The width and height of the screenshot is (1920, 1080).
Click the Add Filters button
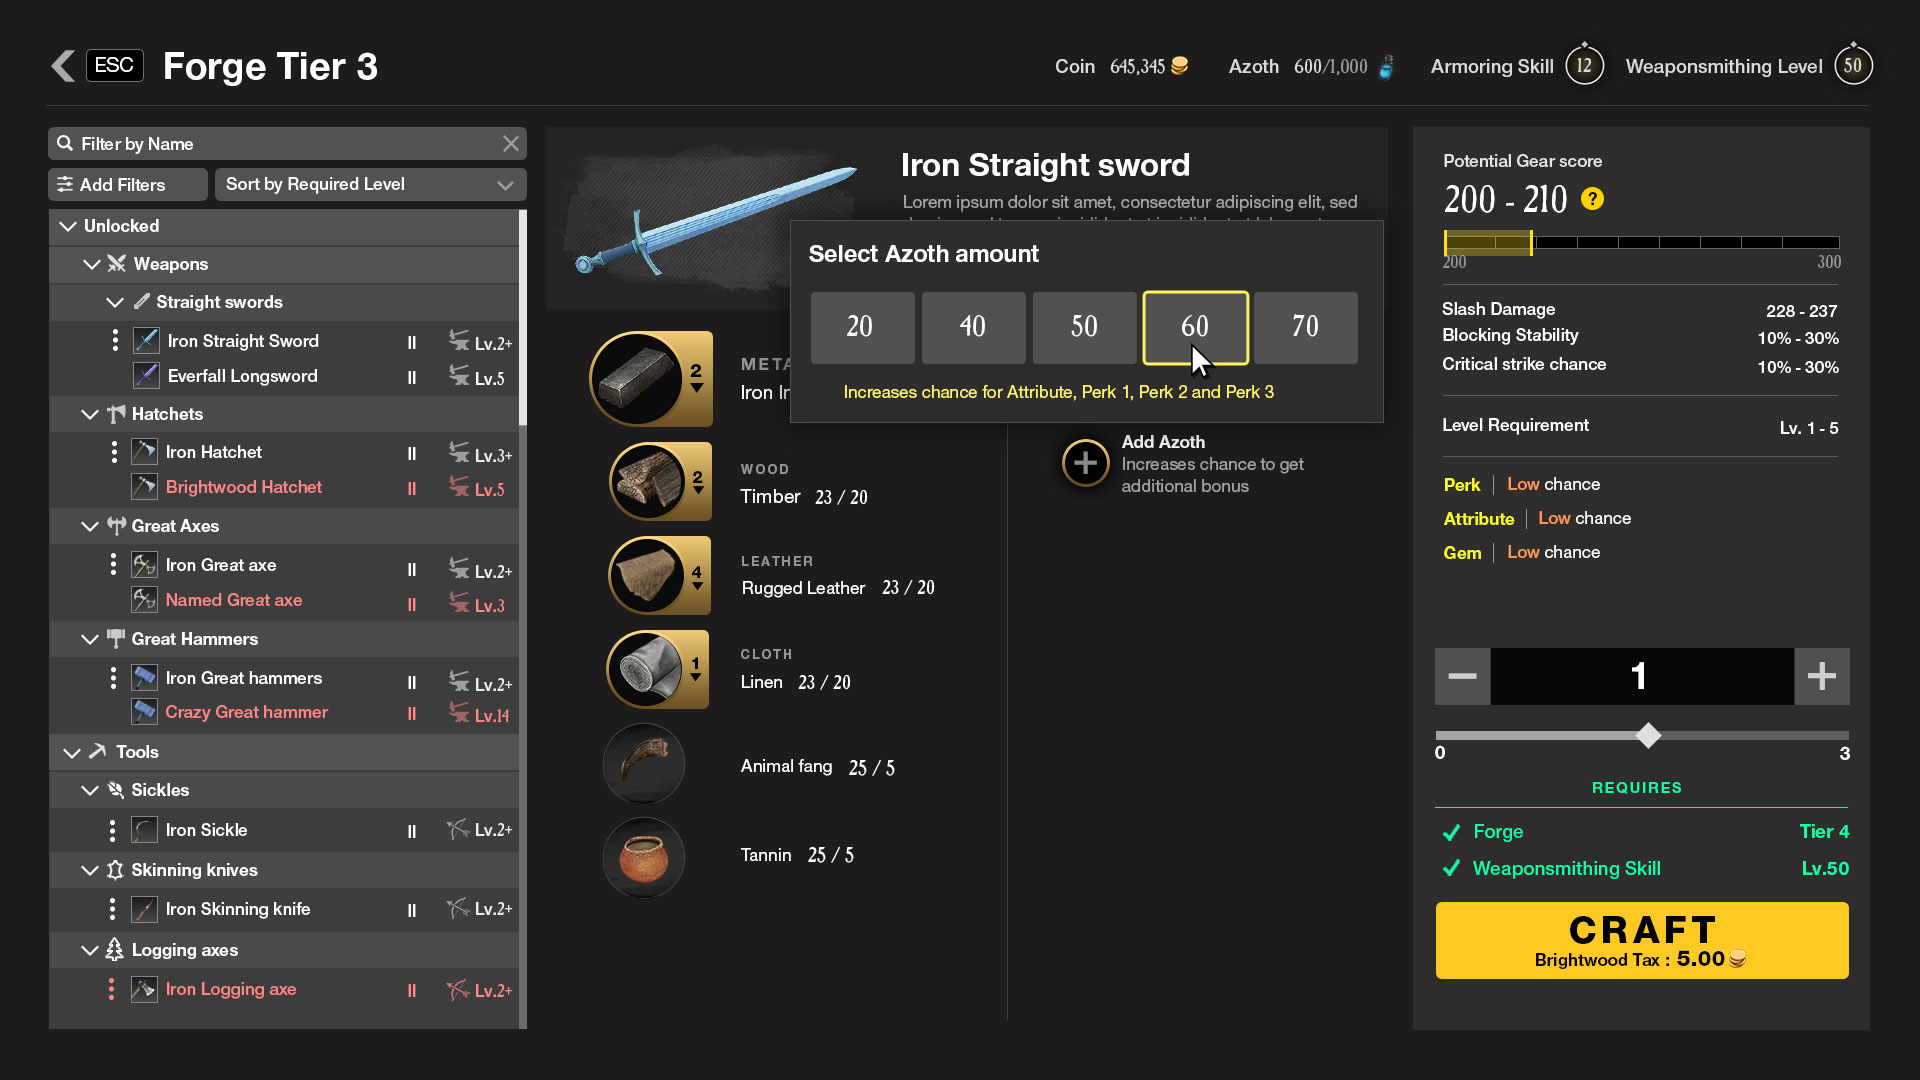(127, 184)
